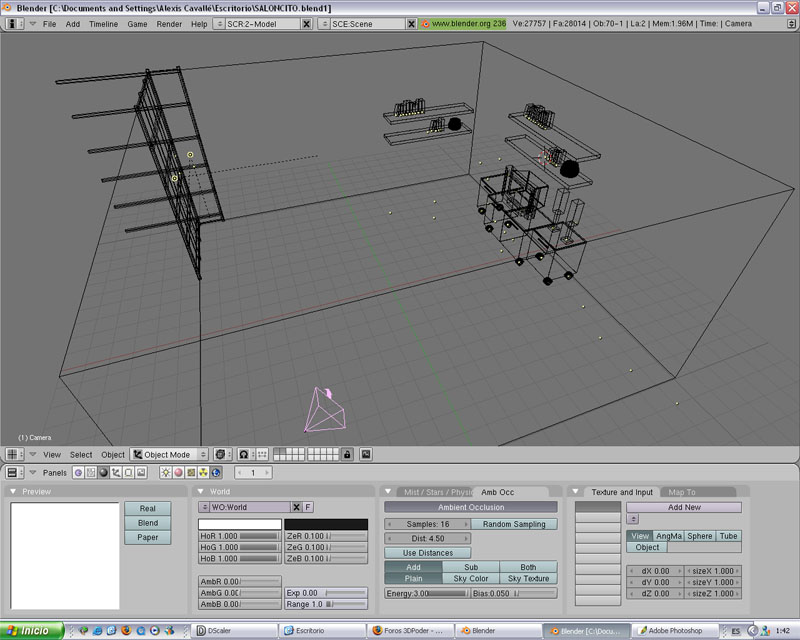Enable Paper sky option
Image resolution: width=800 pixels, height=640 pixels.
point(147,537)
